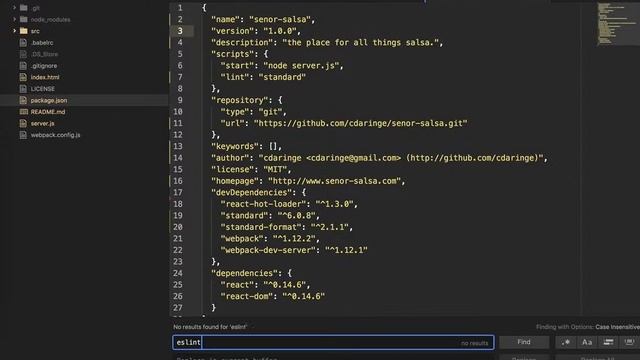Select the .git folder icon
640x360 pixels.
pyautogui.click(x=24, y=8)
